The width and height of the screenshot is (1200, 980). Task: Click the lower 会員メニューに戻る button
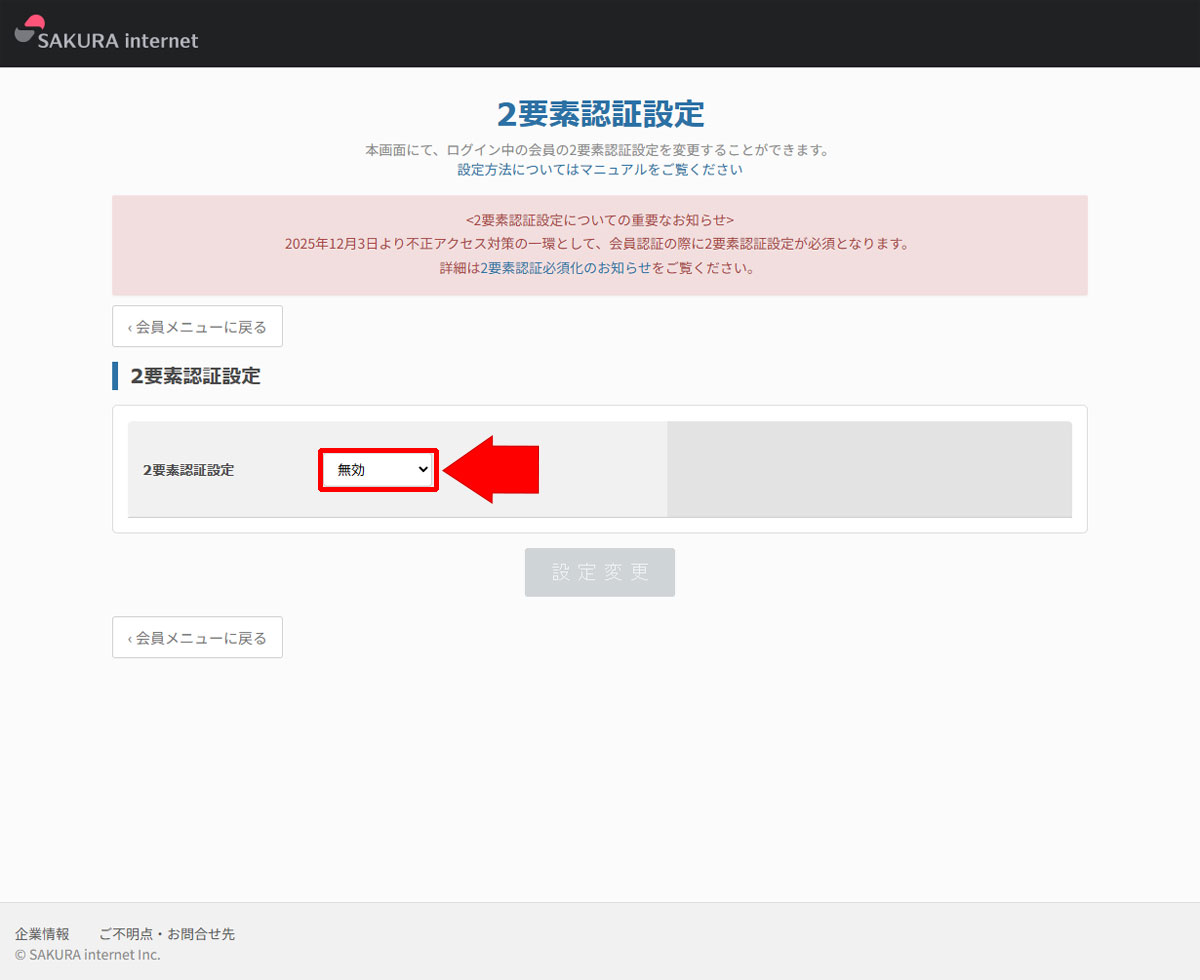pos(197,638)
